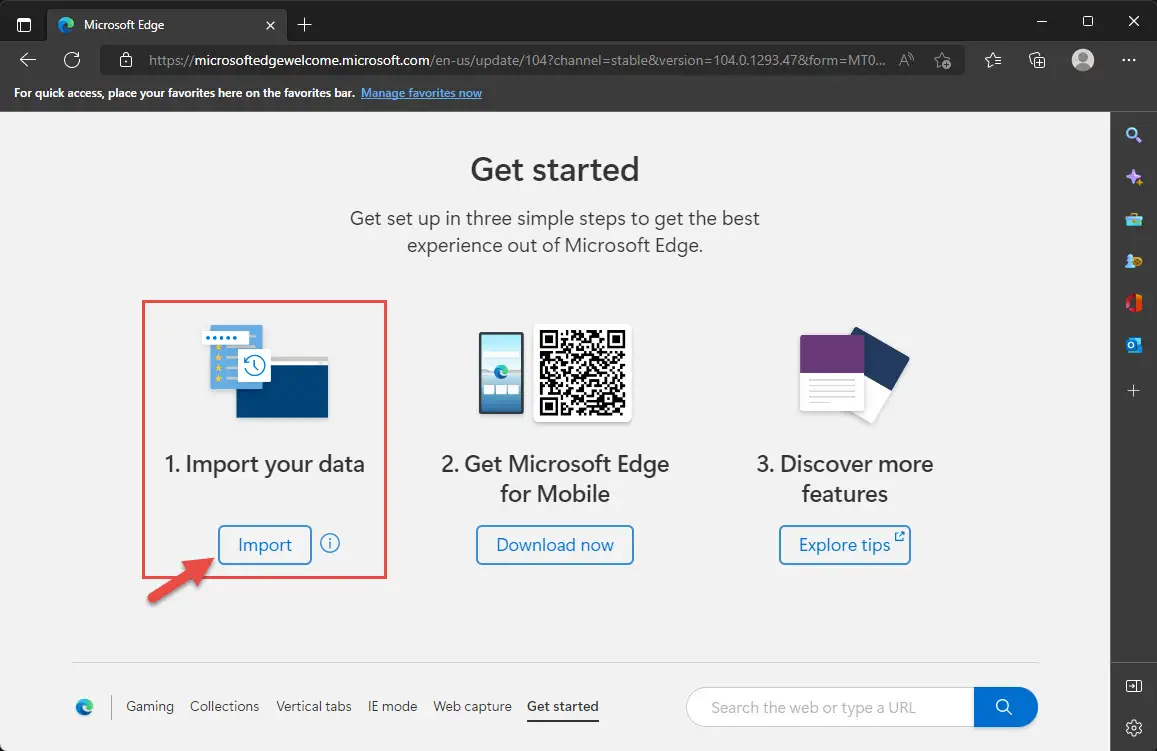Select the Get started tab
Image resolution: width=1157 pixels, height=751 pixels.
tap(562, 707)
